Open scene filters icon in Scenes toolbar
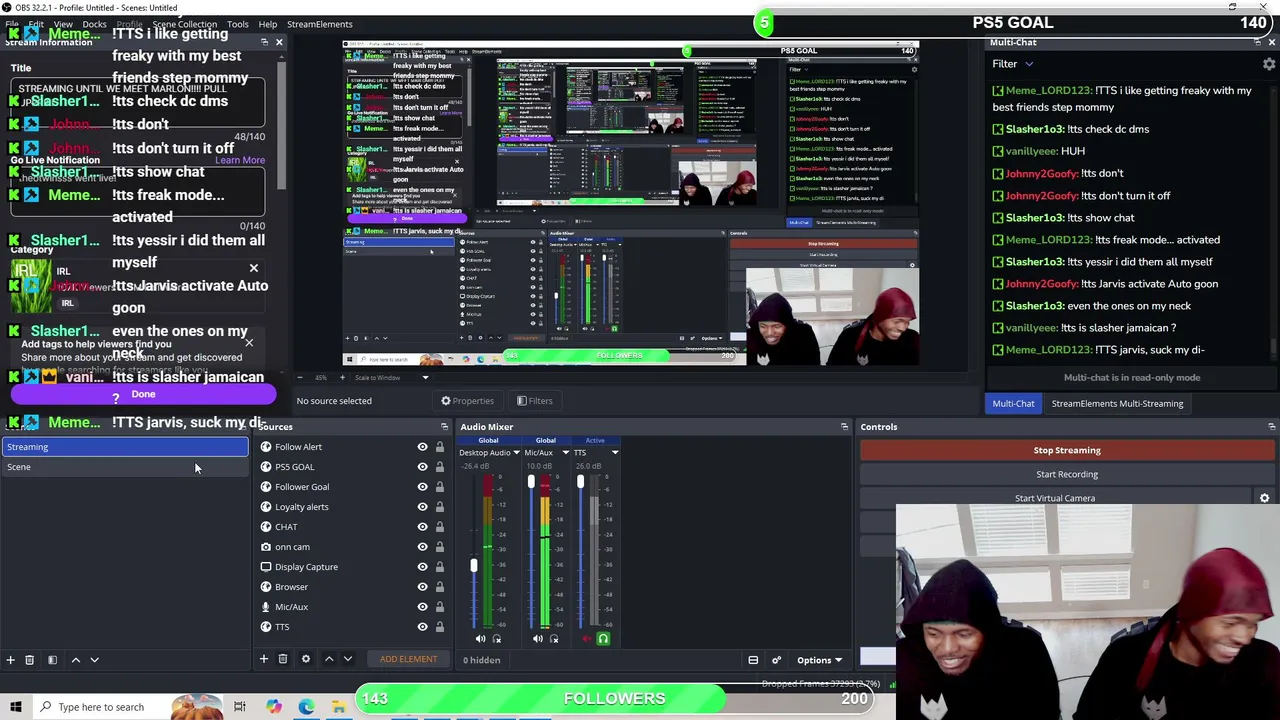Screen dimensions: 1280x720 (x=52, y=660)
